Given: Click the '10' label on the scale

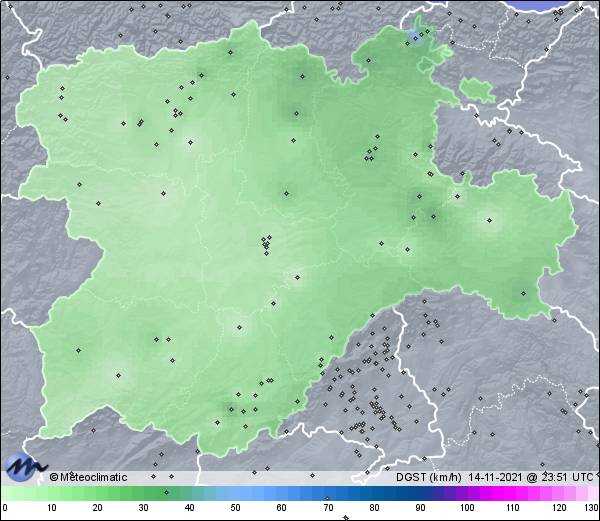Looking at the screenshot, I should click(x=52, y=508).
